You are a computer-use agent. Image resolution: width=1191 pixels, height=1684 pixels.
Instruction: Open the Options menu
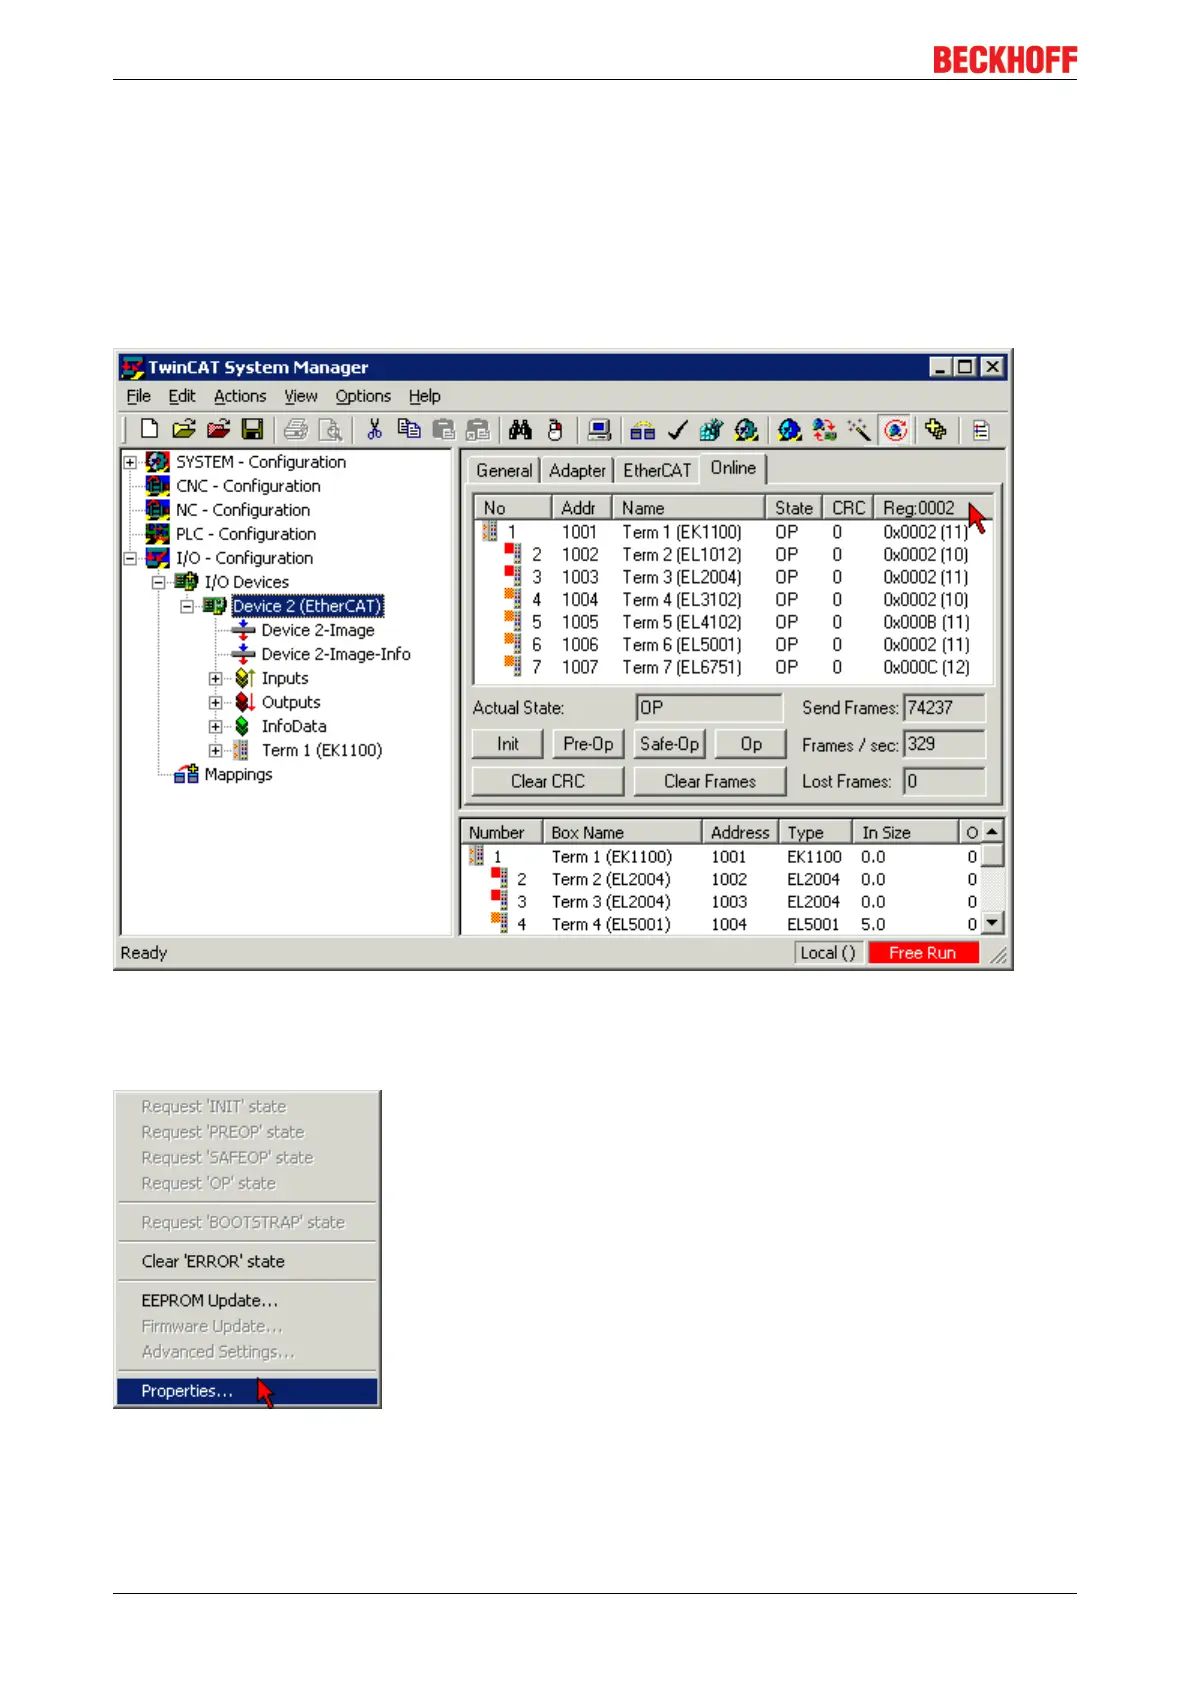tap(363, 396)
